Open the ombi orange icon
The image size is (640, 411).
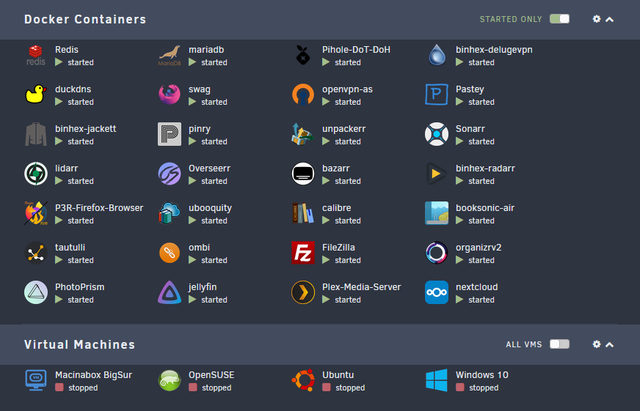[169, 253]
